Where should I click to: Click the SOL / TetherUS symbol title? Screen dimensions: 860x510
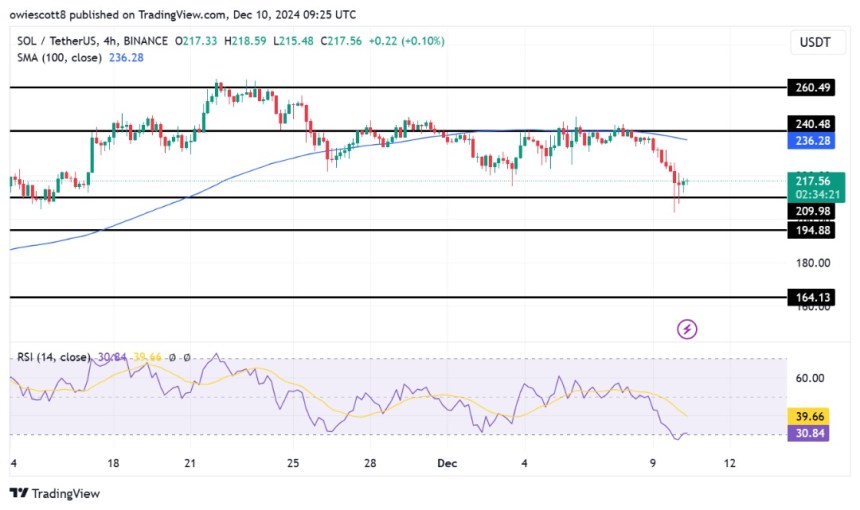(x=56, y=41)
